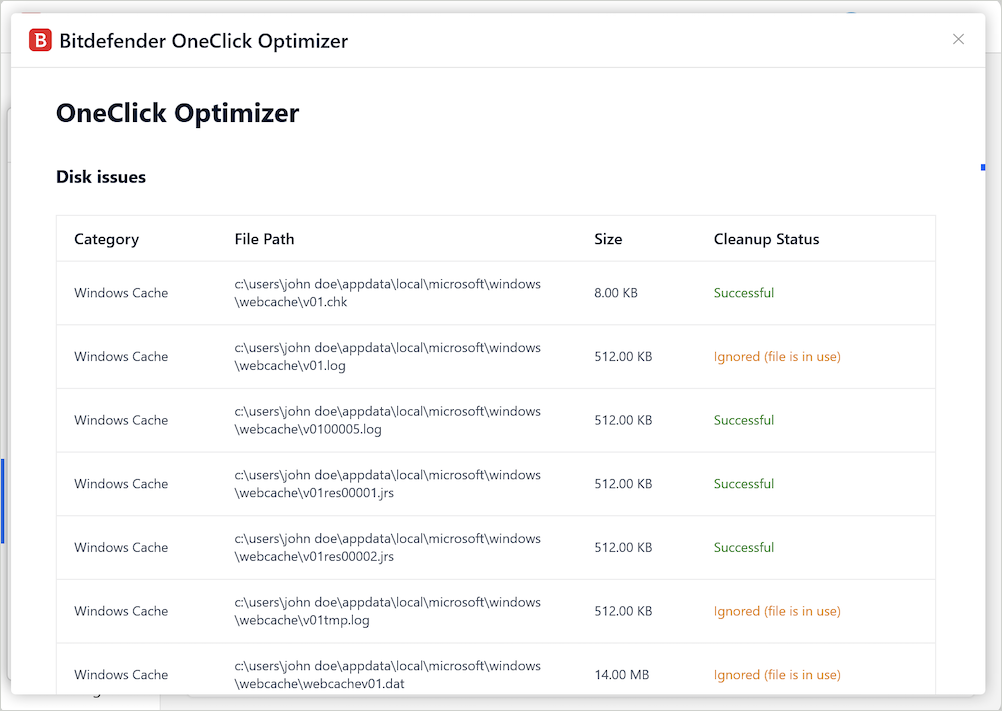Select the v01.log file path

[x=387, y=356]
